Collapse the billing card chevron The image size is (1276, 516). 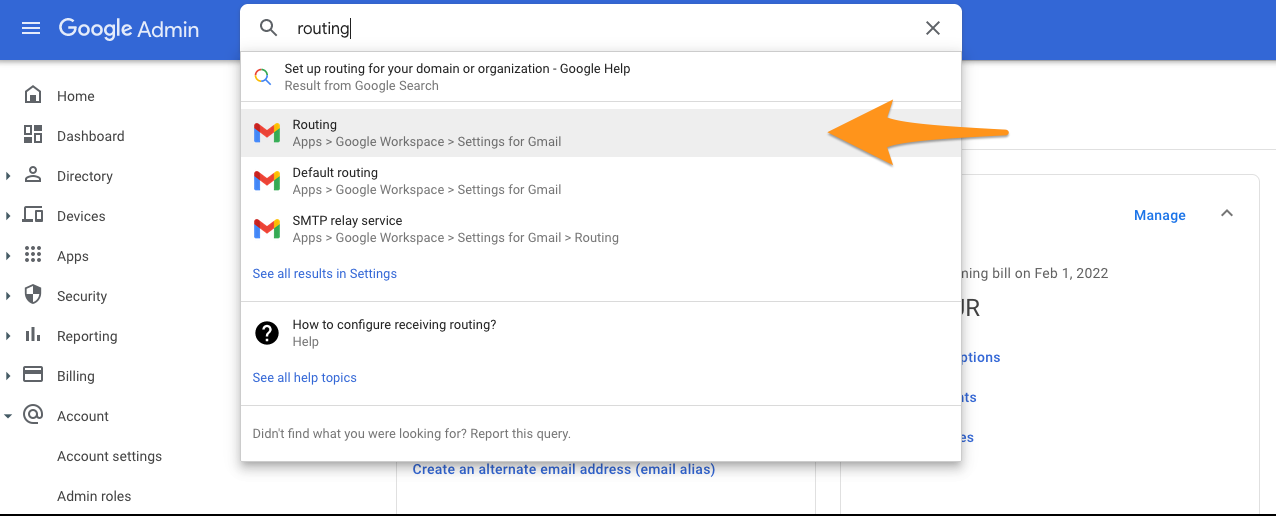pyautogui.click(x=1227, y=214)
